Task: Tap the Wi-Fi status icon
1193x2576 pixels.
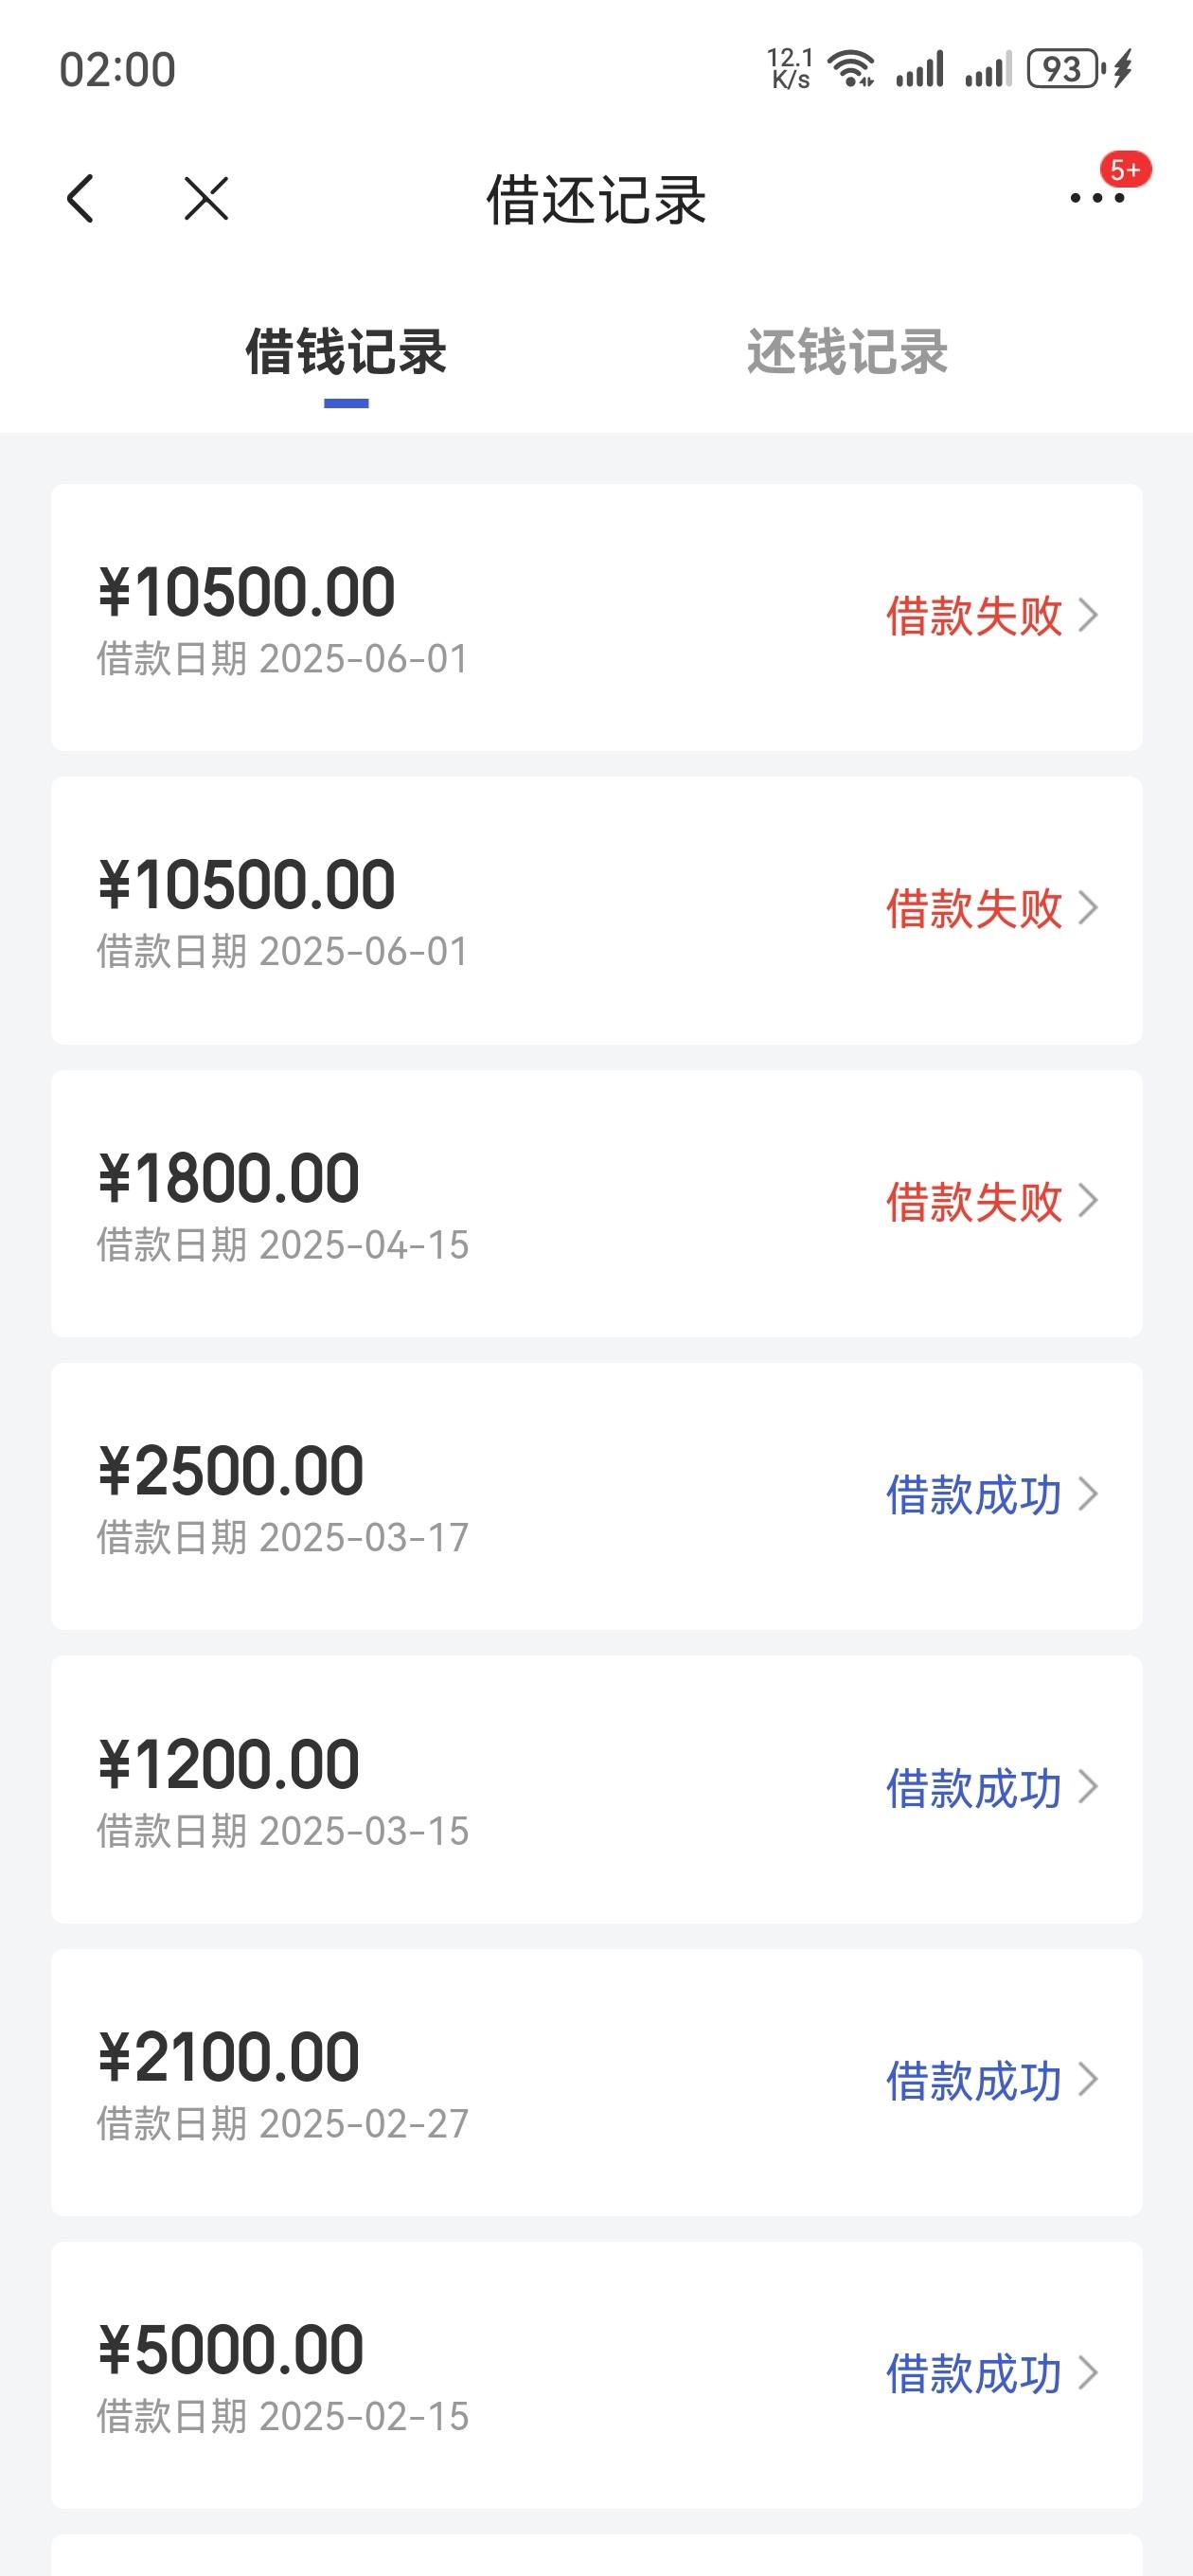Action: tap(854, 69)
